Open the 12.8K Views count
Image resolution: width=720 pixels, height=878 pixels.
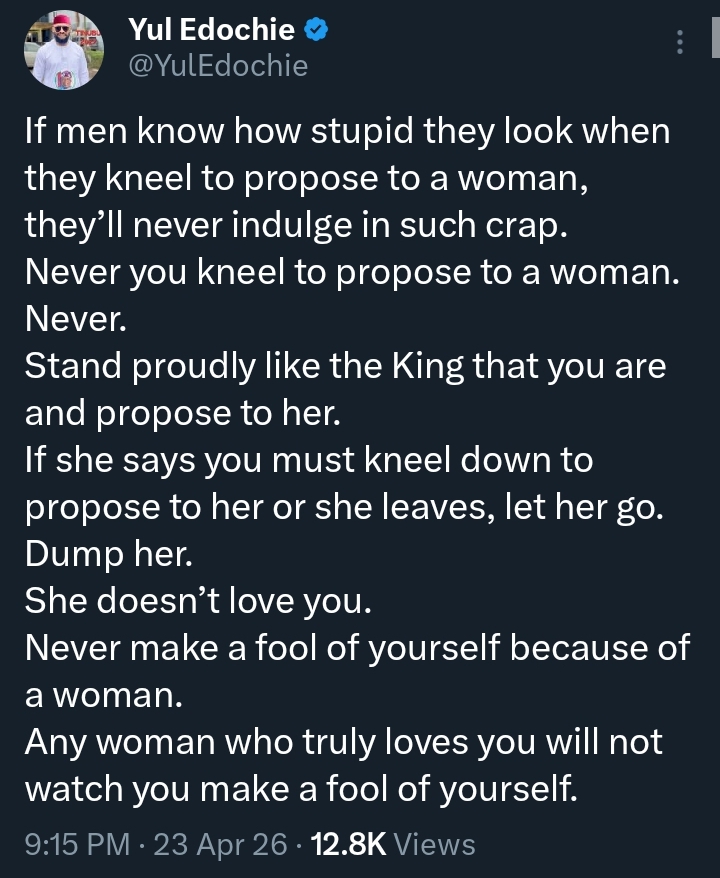393,845
